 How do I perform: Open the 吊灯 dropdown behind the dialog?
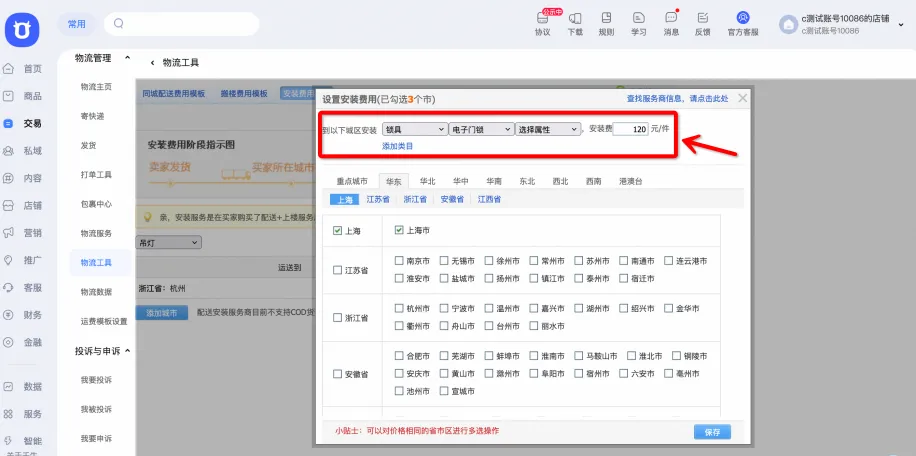point(168,242)
